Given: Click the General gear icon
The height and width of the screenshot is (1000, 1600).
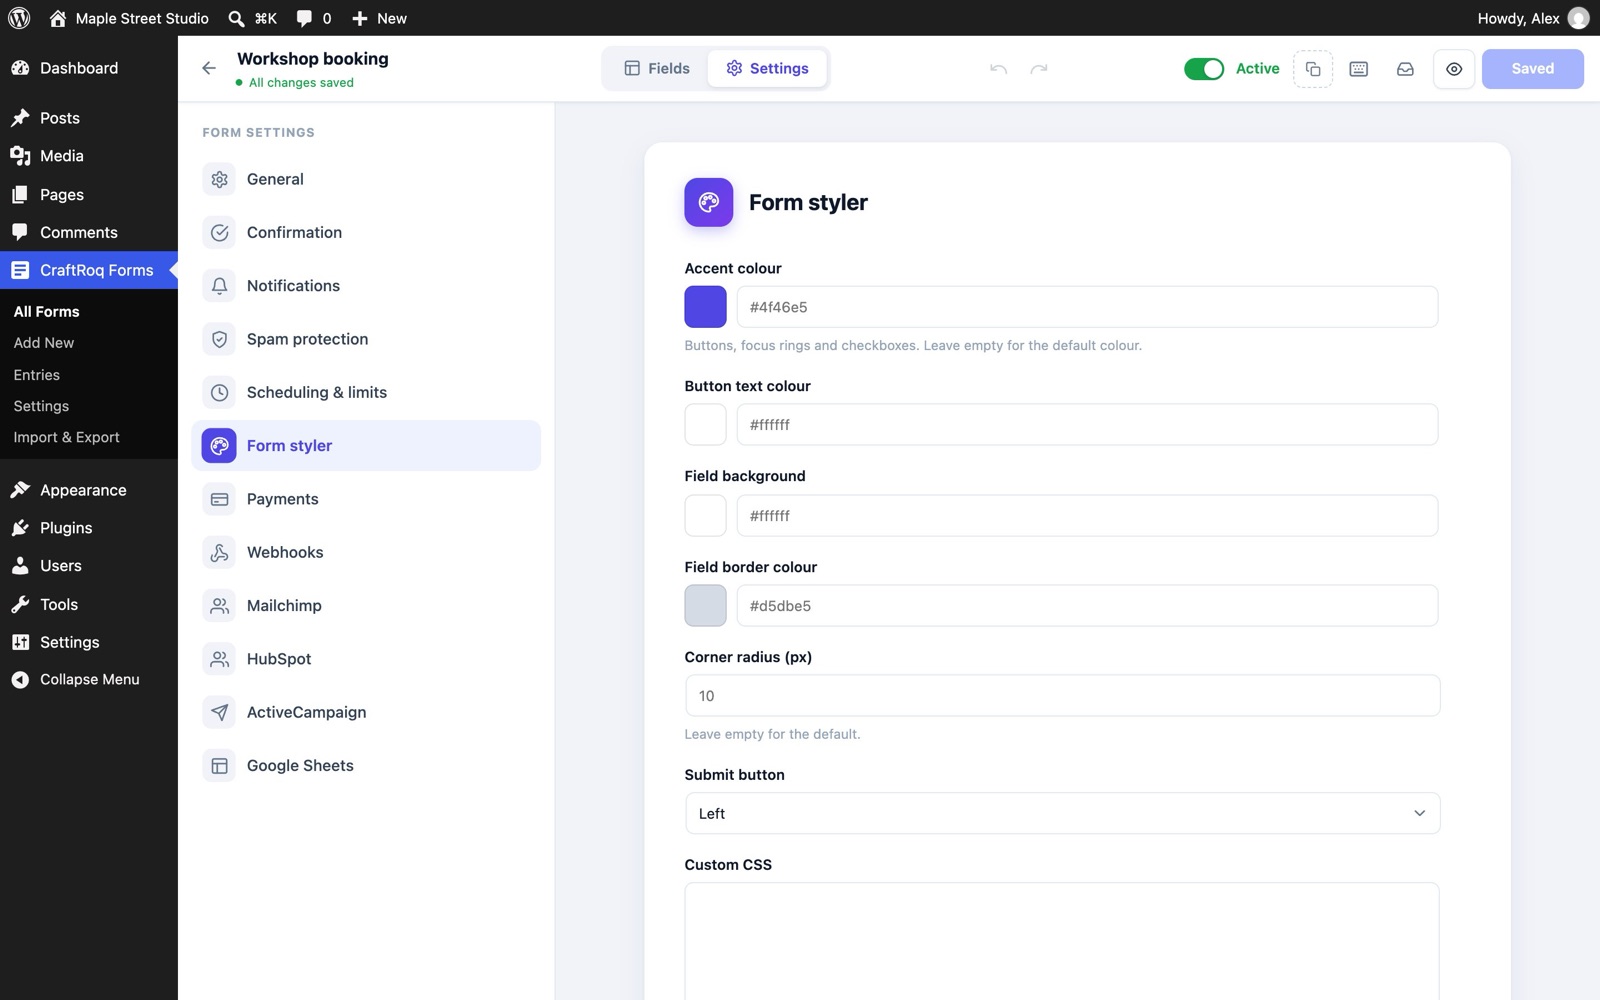Looking at the screenshot, I should pyautogui.click(x=219, y=179).
